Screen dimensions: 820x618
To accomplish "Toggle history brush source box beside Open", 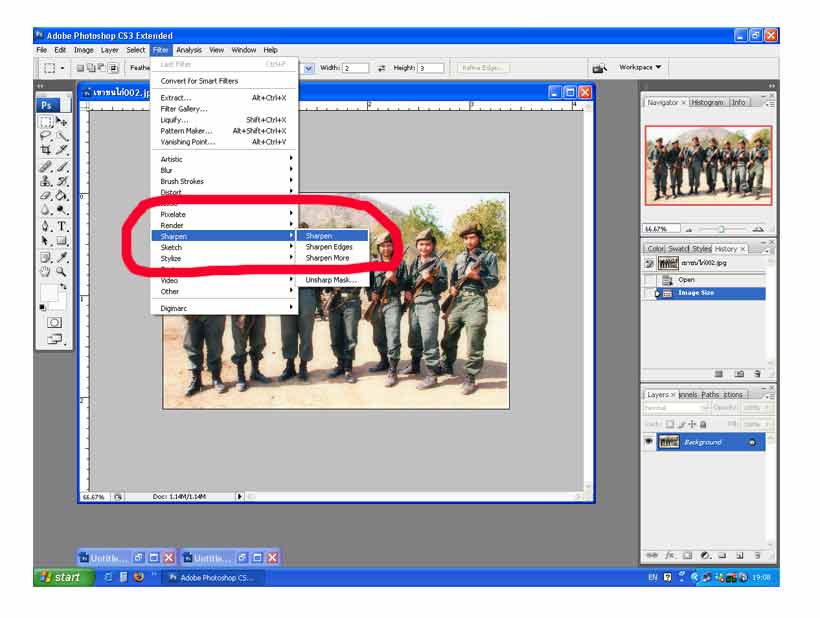I will tap(649, 280).
